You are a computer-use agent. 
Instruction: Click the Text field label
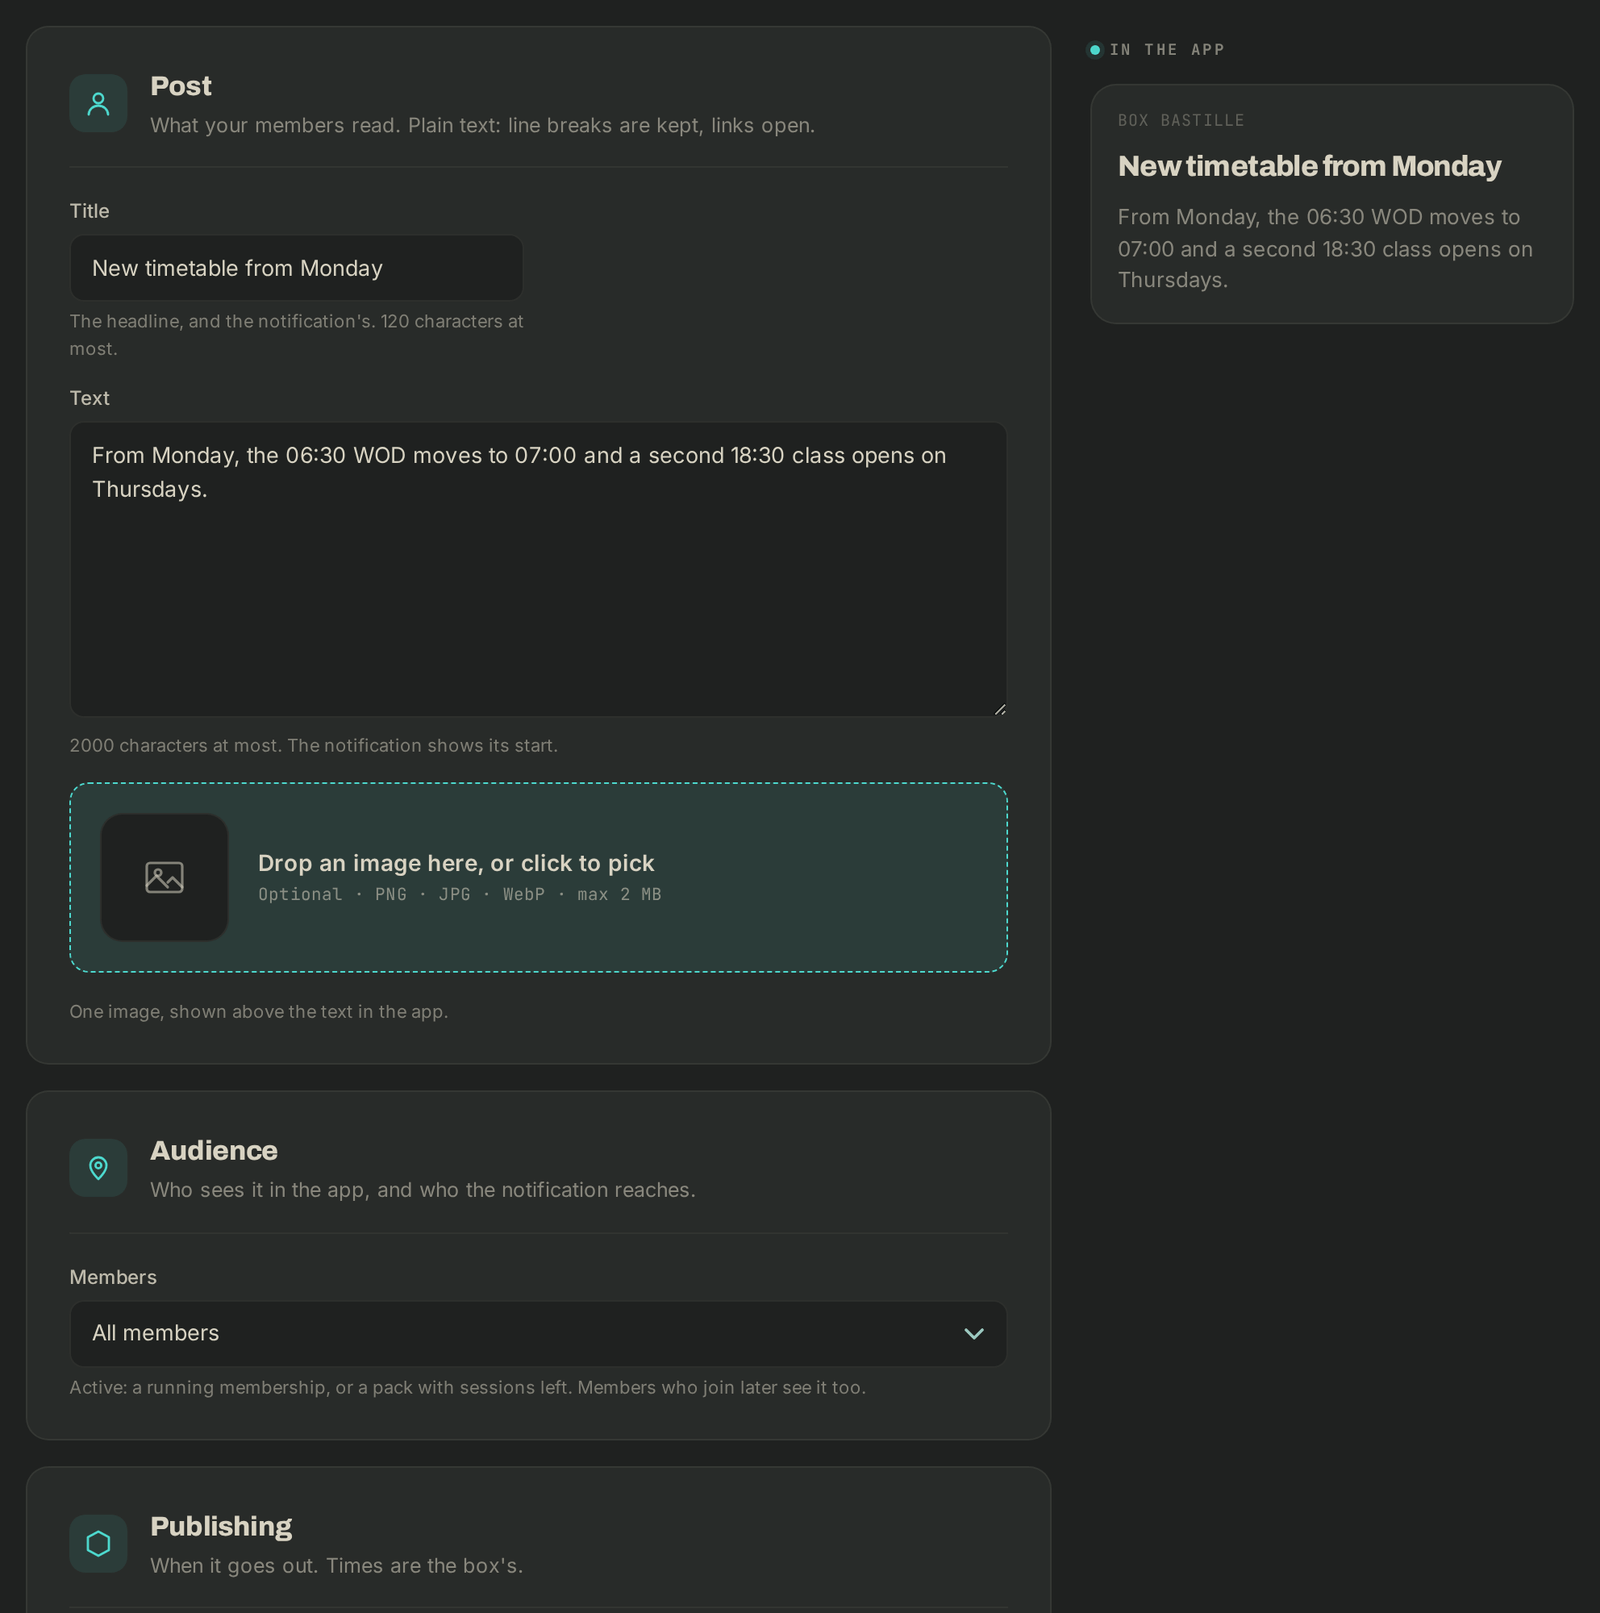(89, 398)
